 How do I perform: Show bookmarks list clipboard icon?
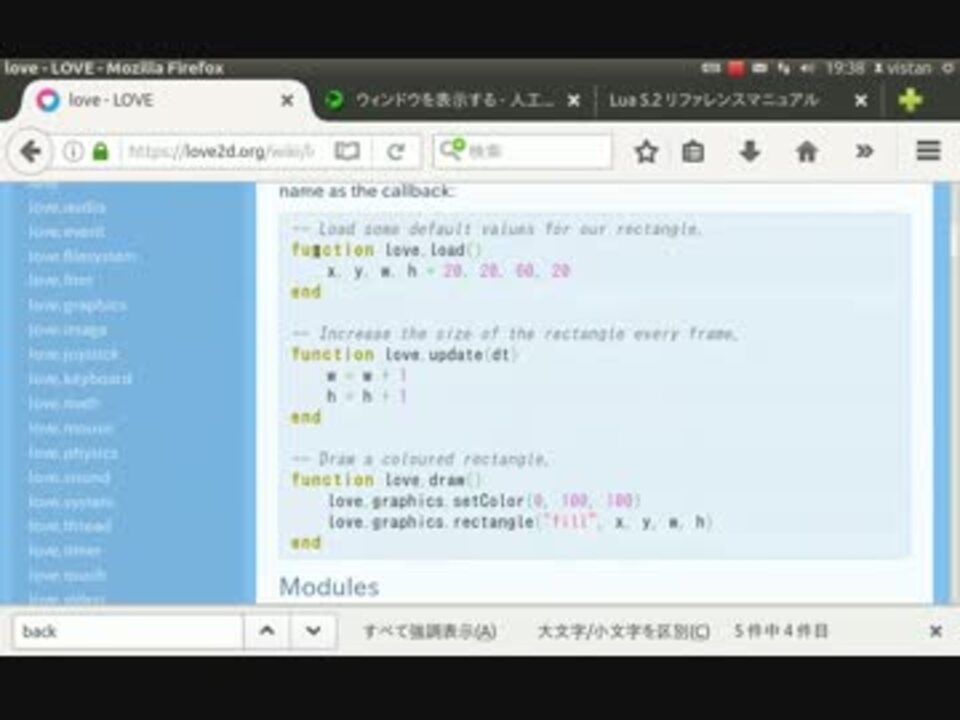[693, 151]
